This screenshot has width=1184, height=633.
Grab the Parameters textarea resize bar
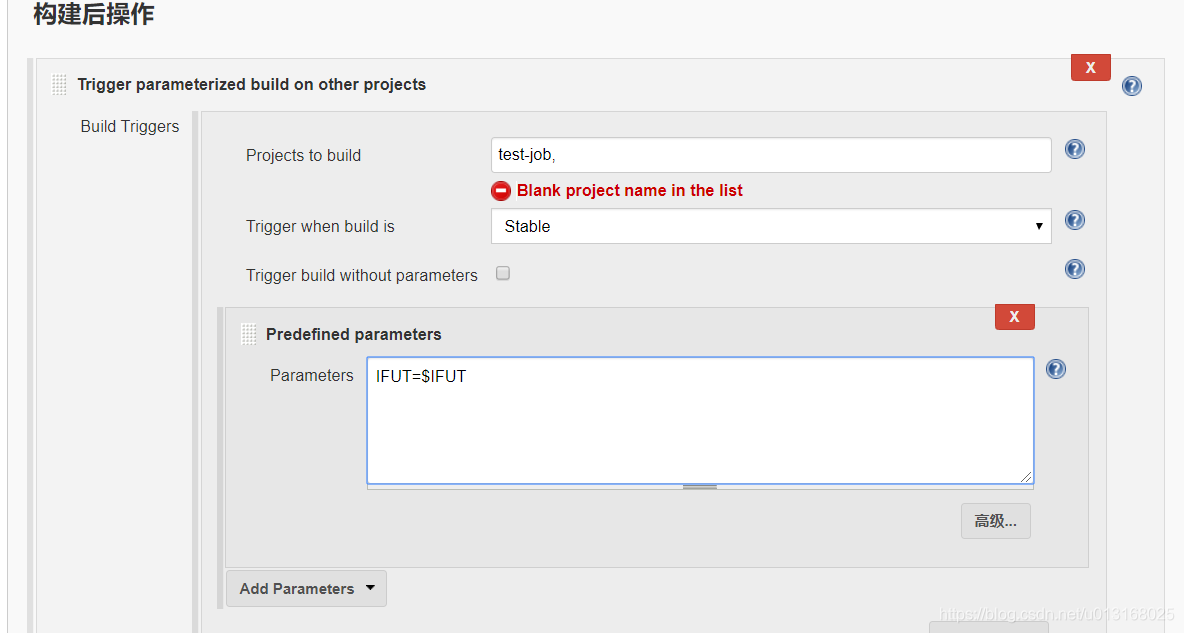[700, 487]
